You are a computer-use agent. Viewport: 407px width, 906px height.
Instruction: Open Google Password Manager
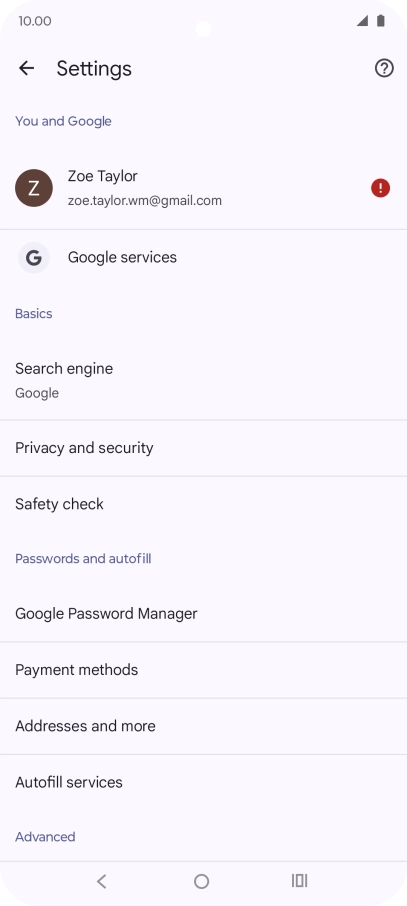204,614
